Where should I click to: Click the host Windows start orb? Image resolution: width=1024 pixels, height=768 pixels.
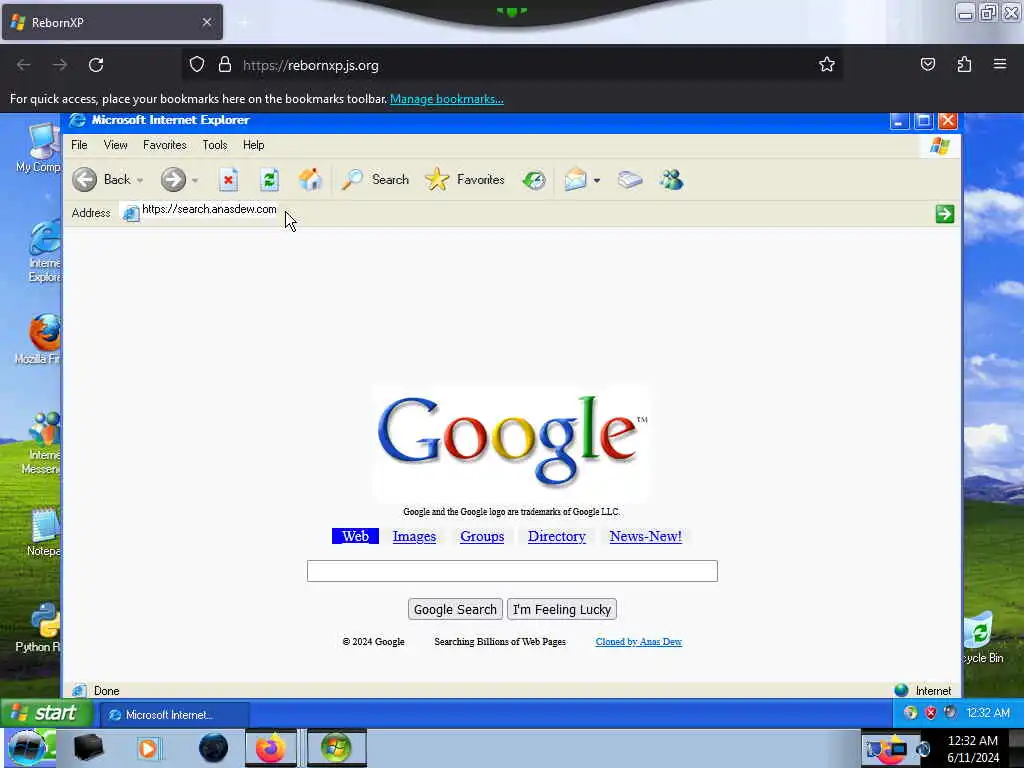tap(27, 748)
